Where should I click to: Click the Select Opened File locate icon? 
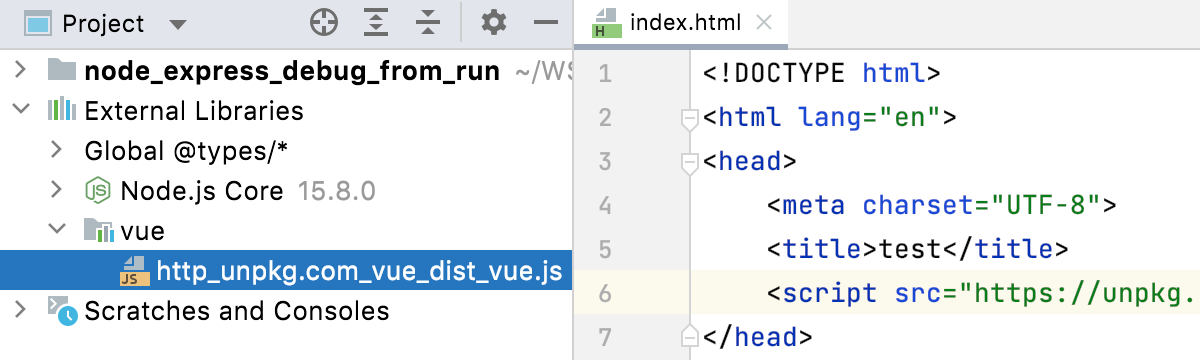tap(323, 22)
